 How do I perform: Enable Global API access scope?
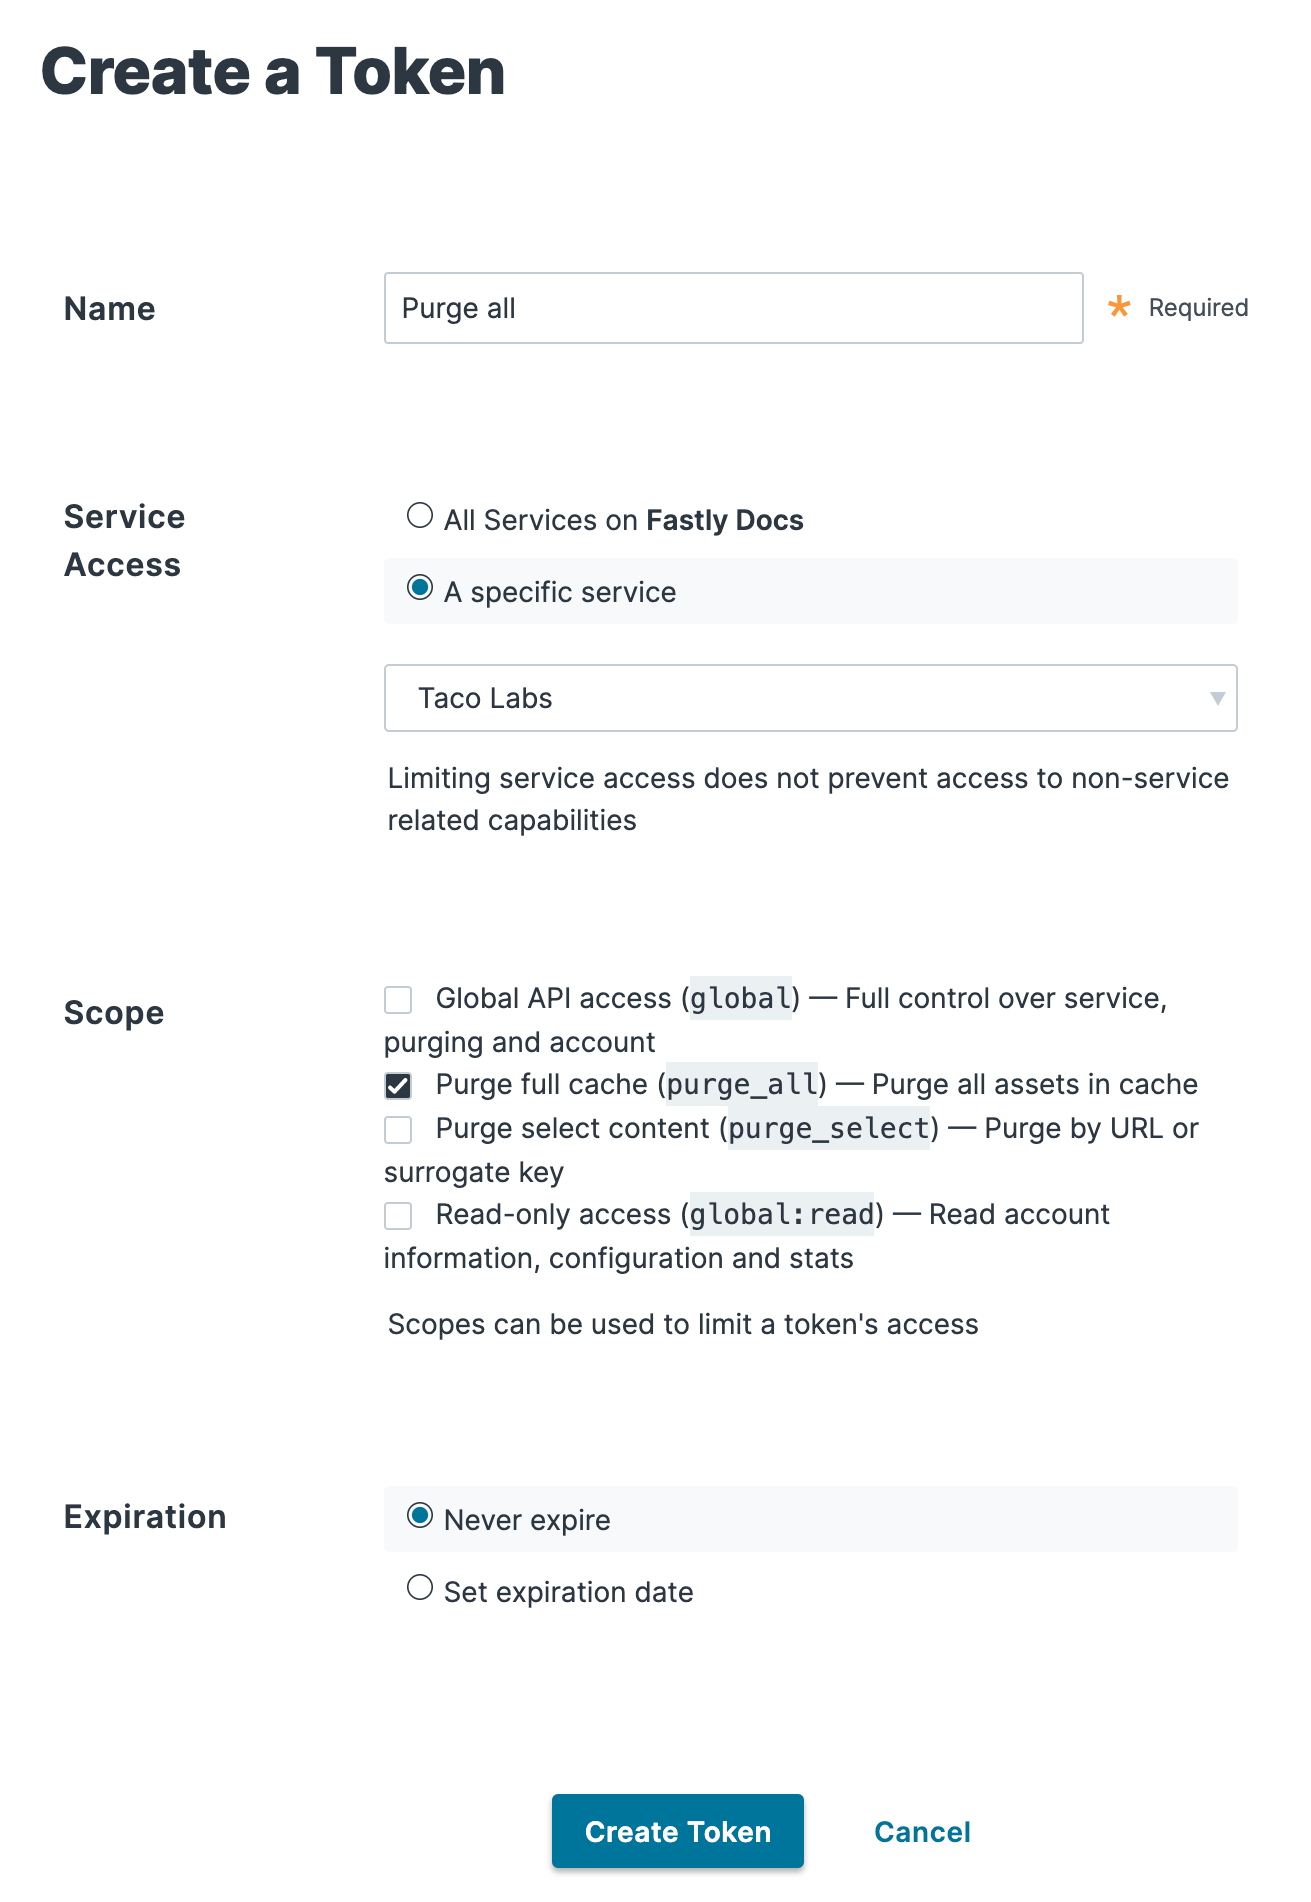tap(398, 998)
